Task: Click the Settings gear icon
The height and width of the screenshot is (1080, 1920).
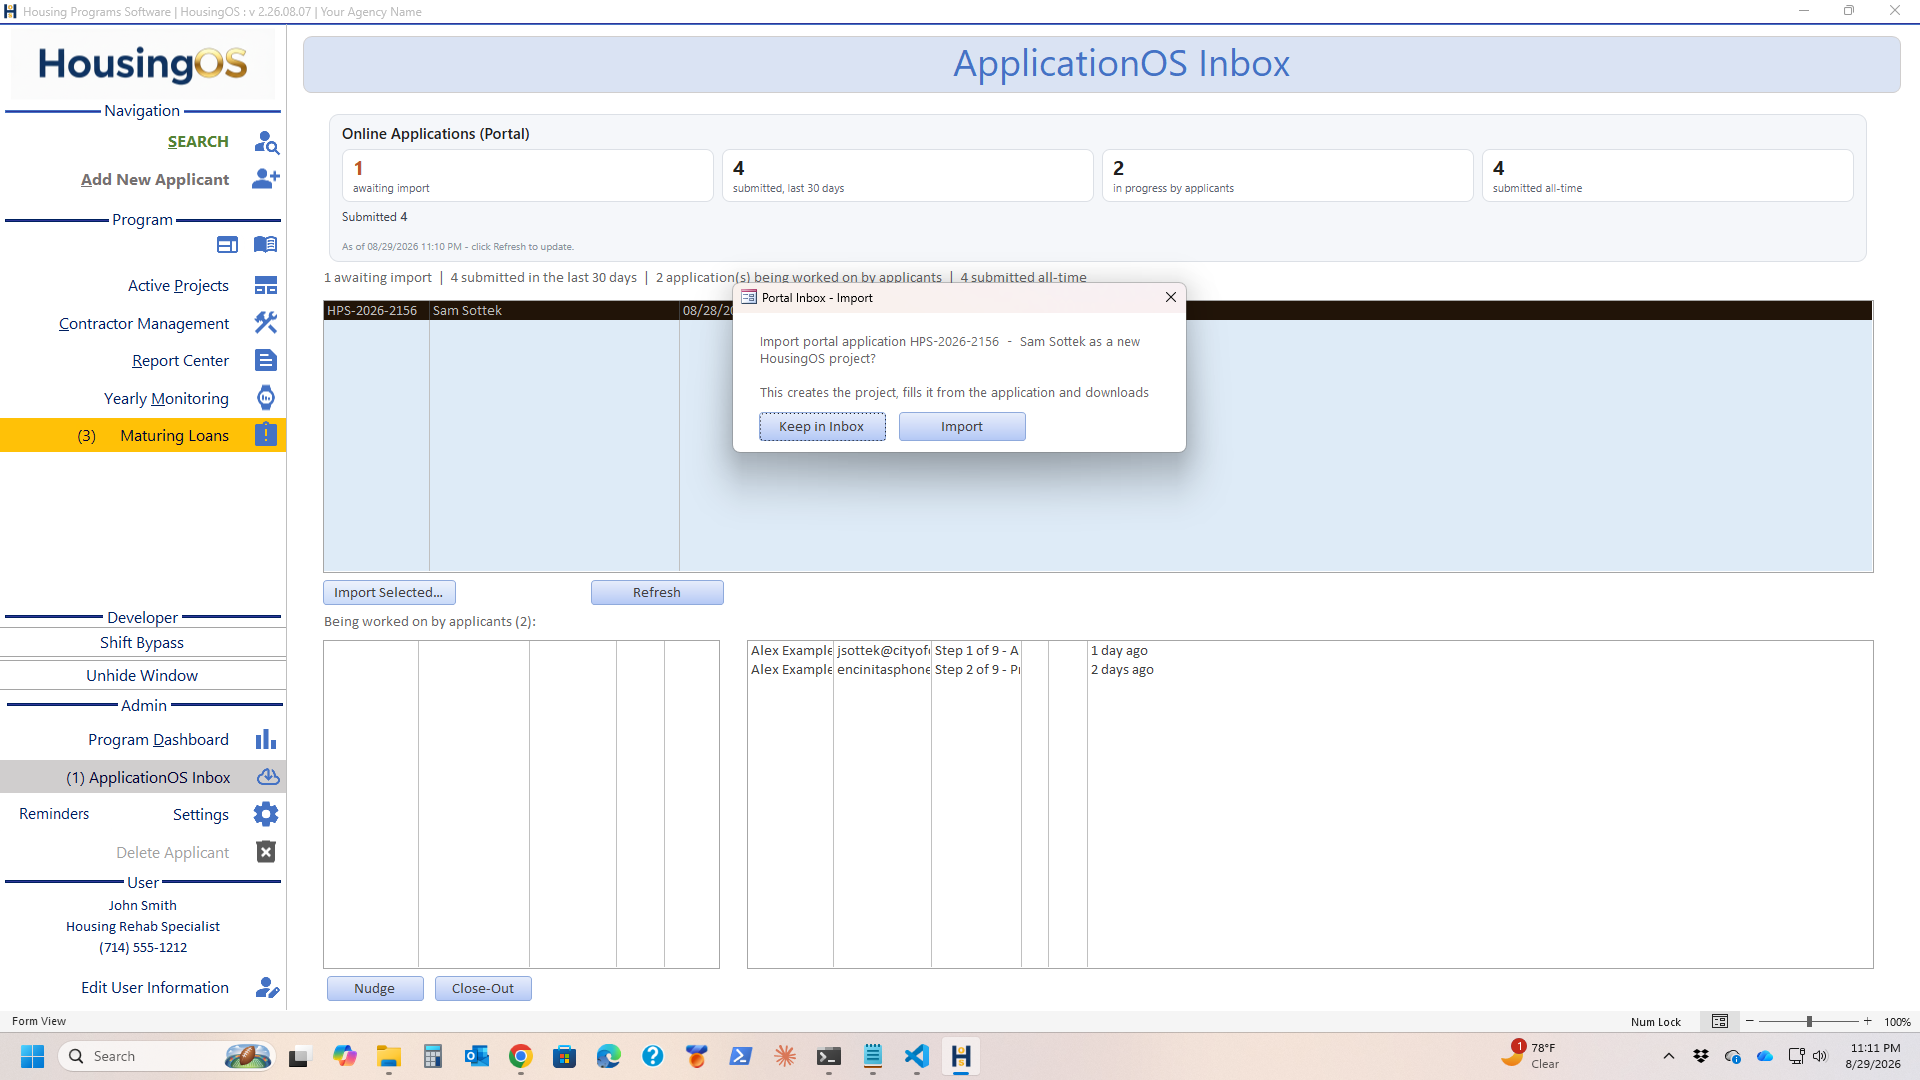Action: click(x=266, y=814)
